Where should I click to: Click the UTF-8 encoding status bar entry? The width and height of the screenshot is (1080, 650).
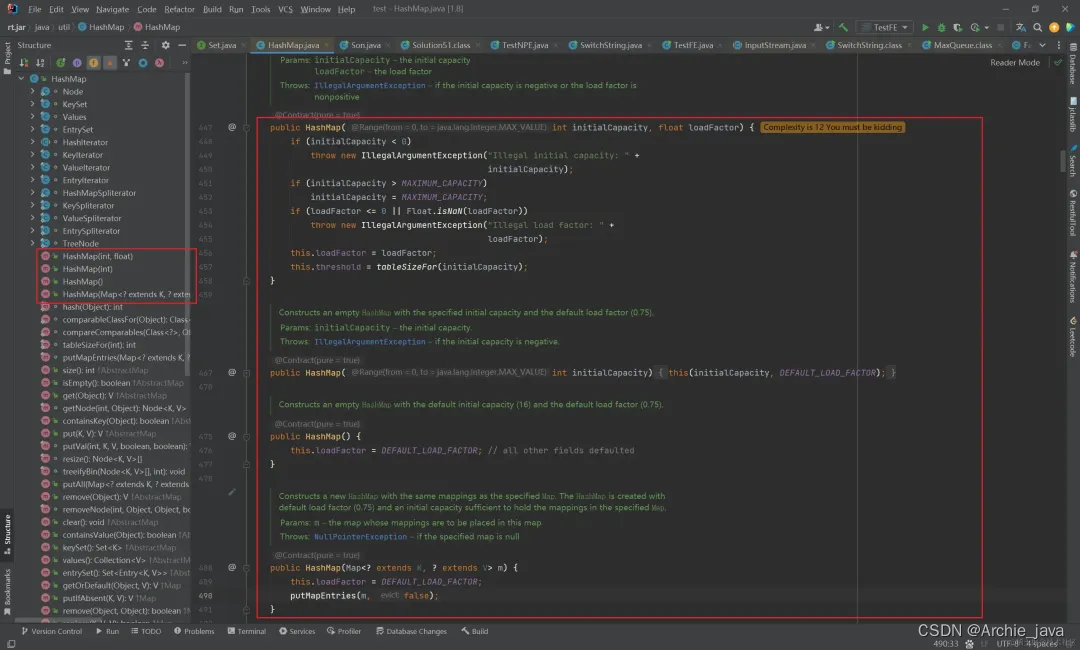tap(1006, 644)
